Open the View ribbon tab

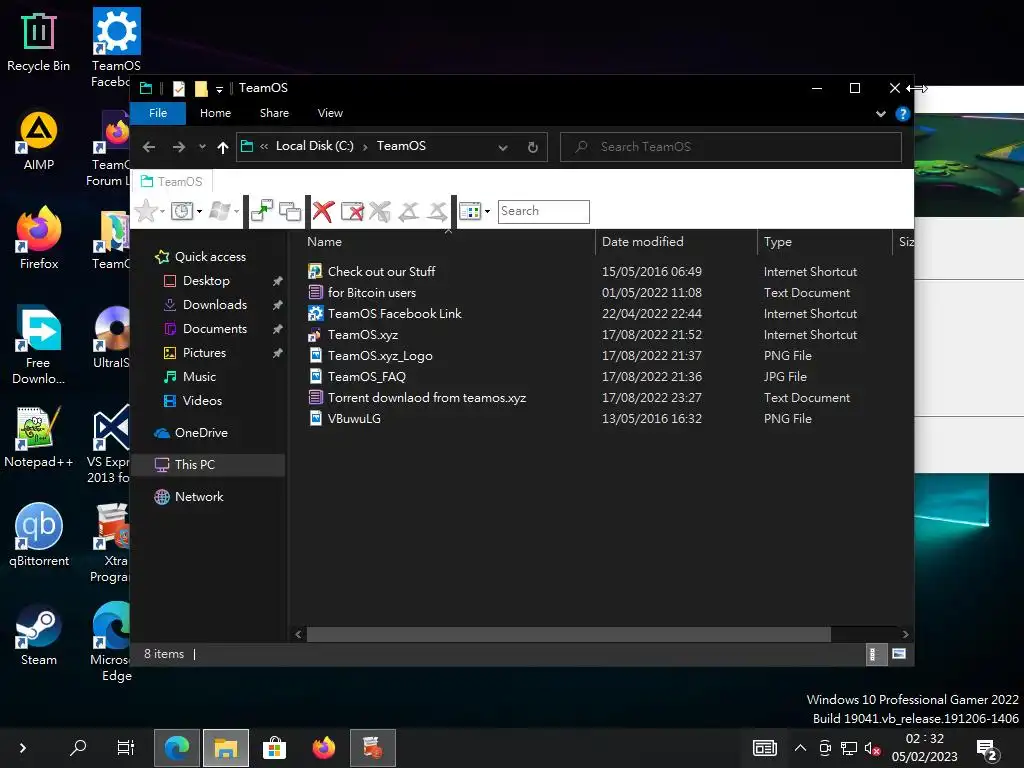pos(330,113)
